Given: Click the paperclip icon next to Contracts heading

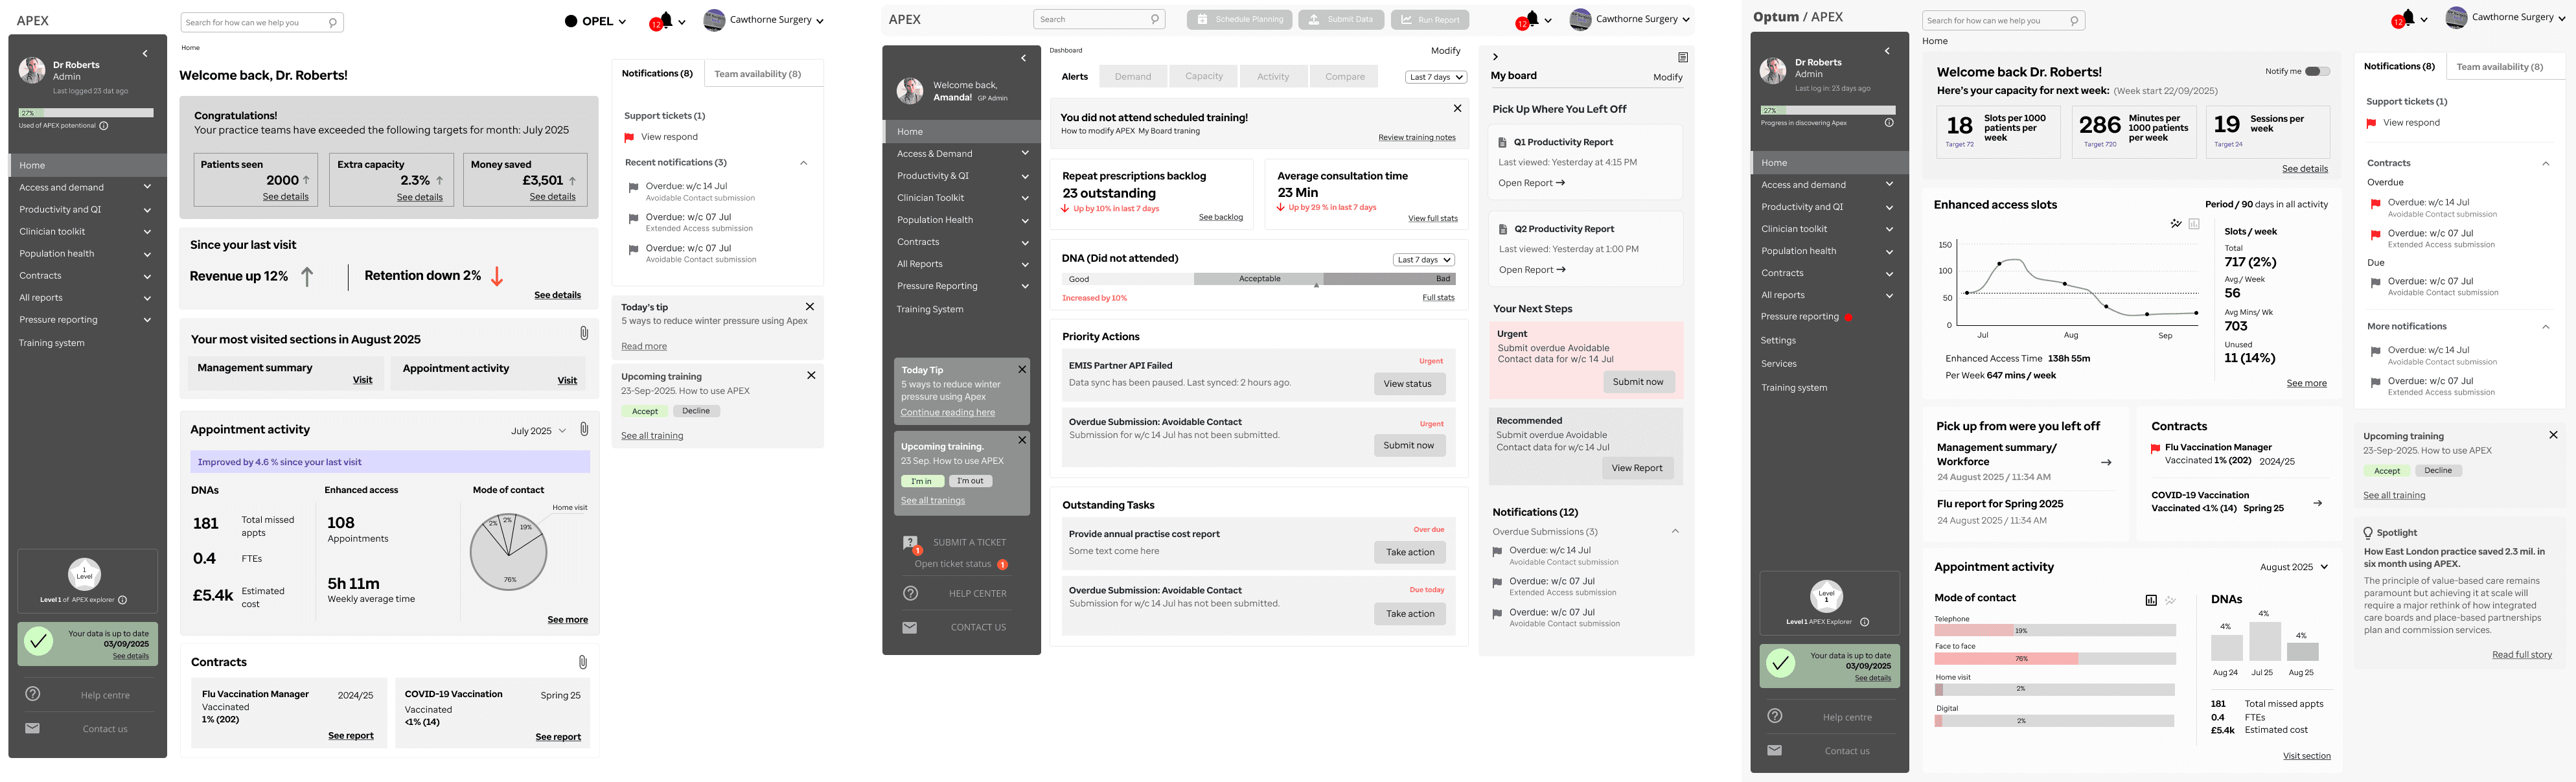Looking at the screenshot, I should tap(583, 662).
